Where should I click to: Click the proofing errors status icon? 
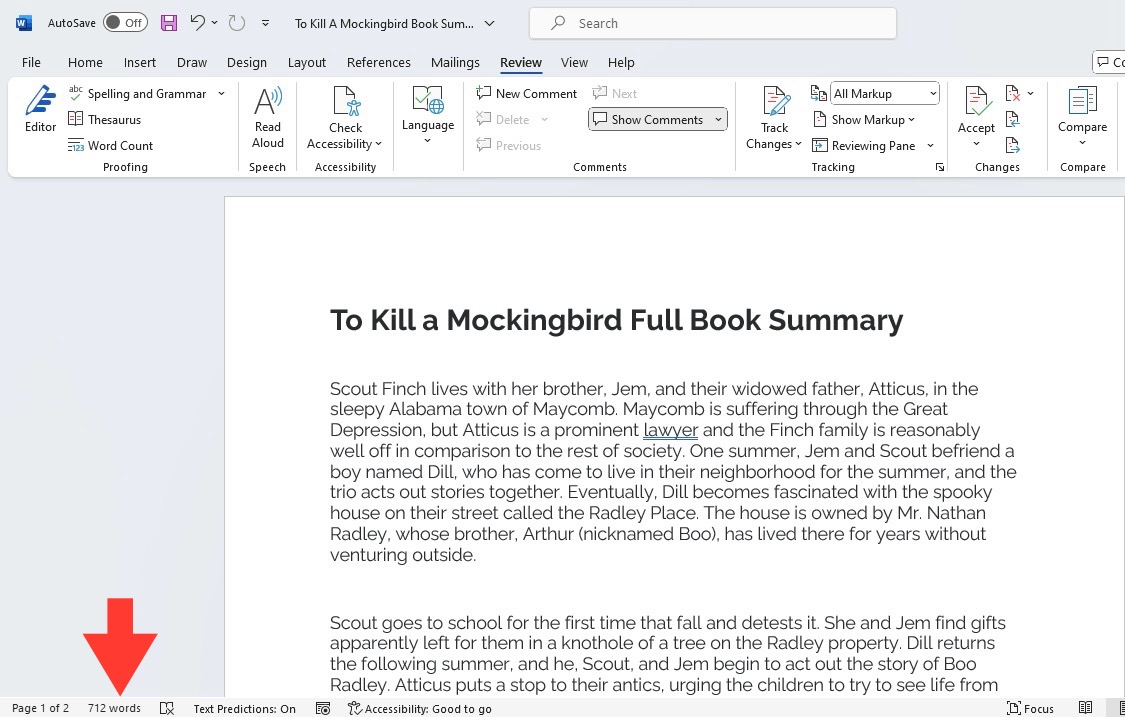pos(166,708)
